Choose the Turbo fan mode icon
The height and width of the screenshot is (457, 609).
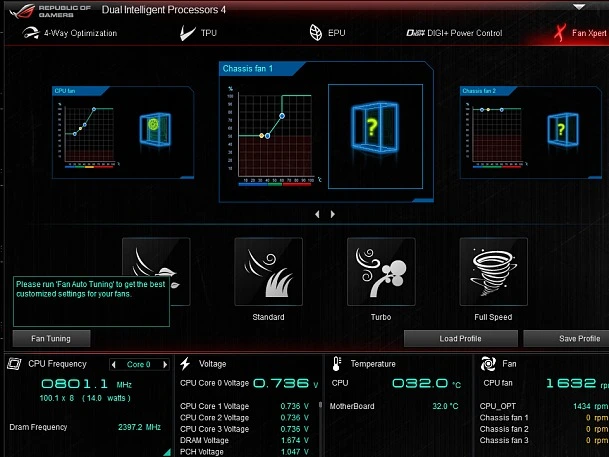point(381,271)
